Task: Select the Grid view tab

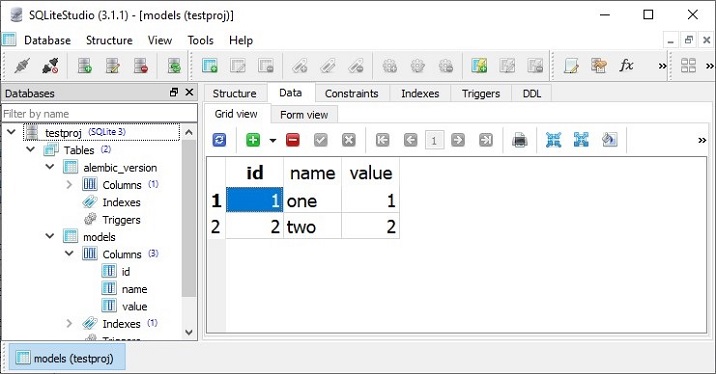Action: click(x=236, y=114)
